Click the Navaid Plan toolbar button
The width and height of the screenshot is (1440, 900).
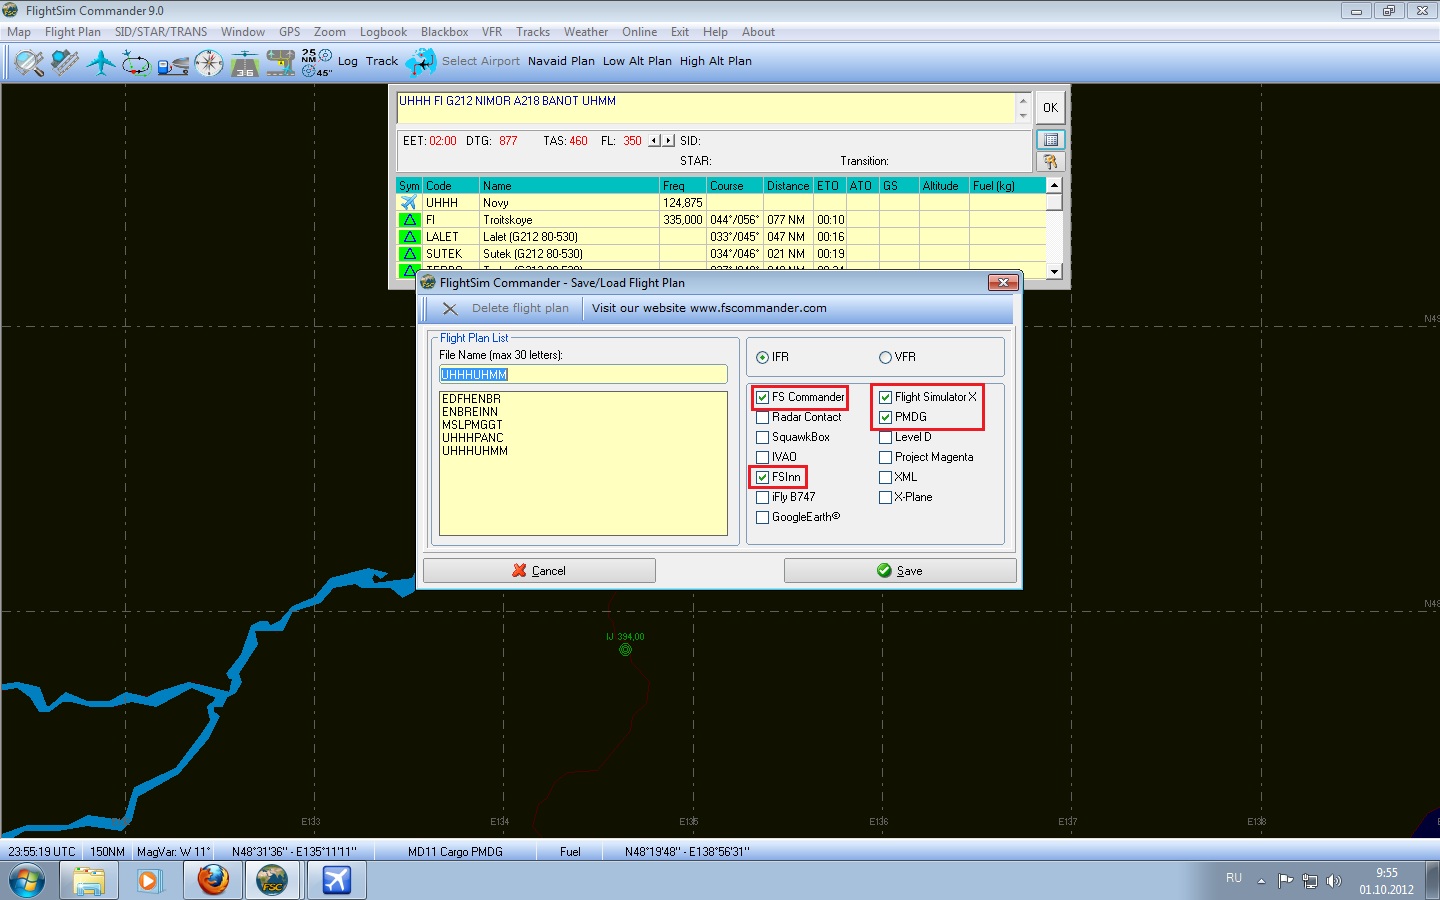561,61
